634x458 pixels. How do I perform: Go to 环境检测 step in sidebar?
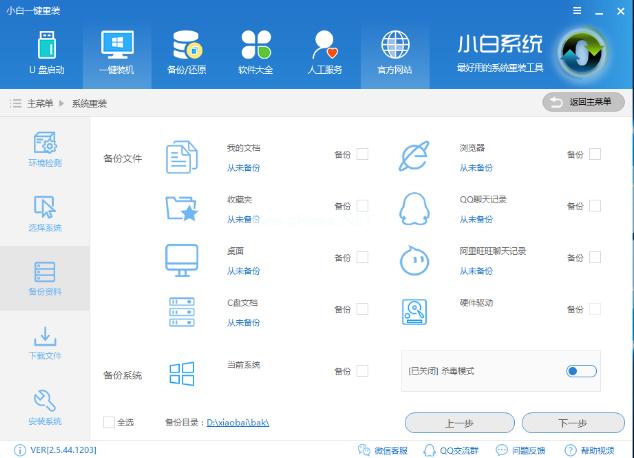45,149
